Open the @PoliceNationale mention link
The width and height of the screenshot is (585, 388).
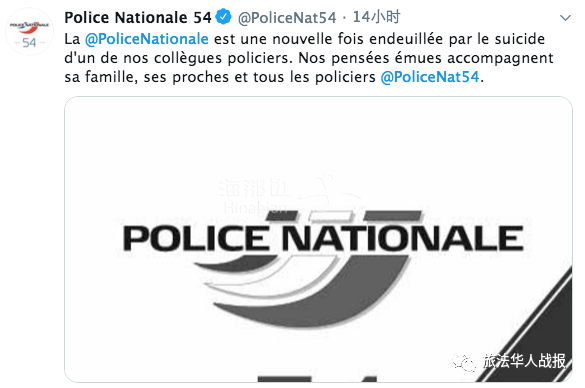[x=147, y=39]
